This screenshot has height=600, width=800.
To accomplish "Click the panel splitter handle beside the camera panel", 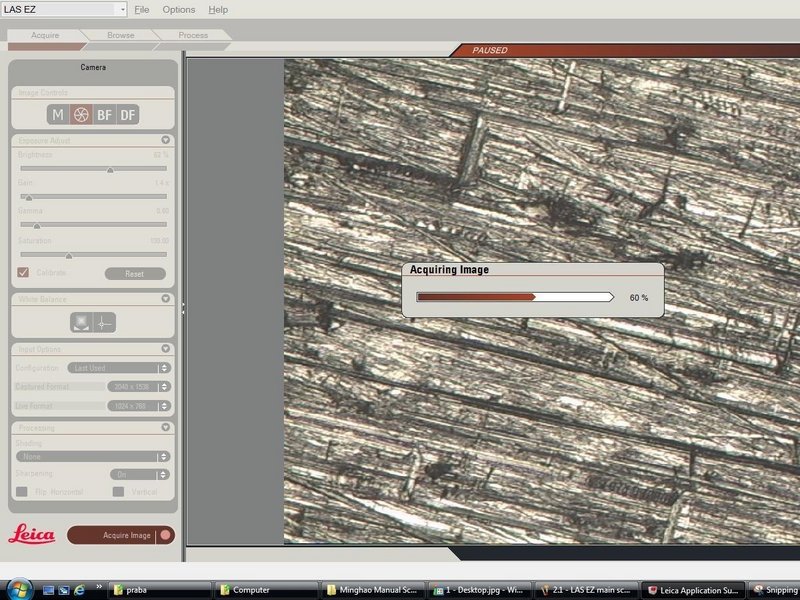I will (183, 308).
